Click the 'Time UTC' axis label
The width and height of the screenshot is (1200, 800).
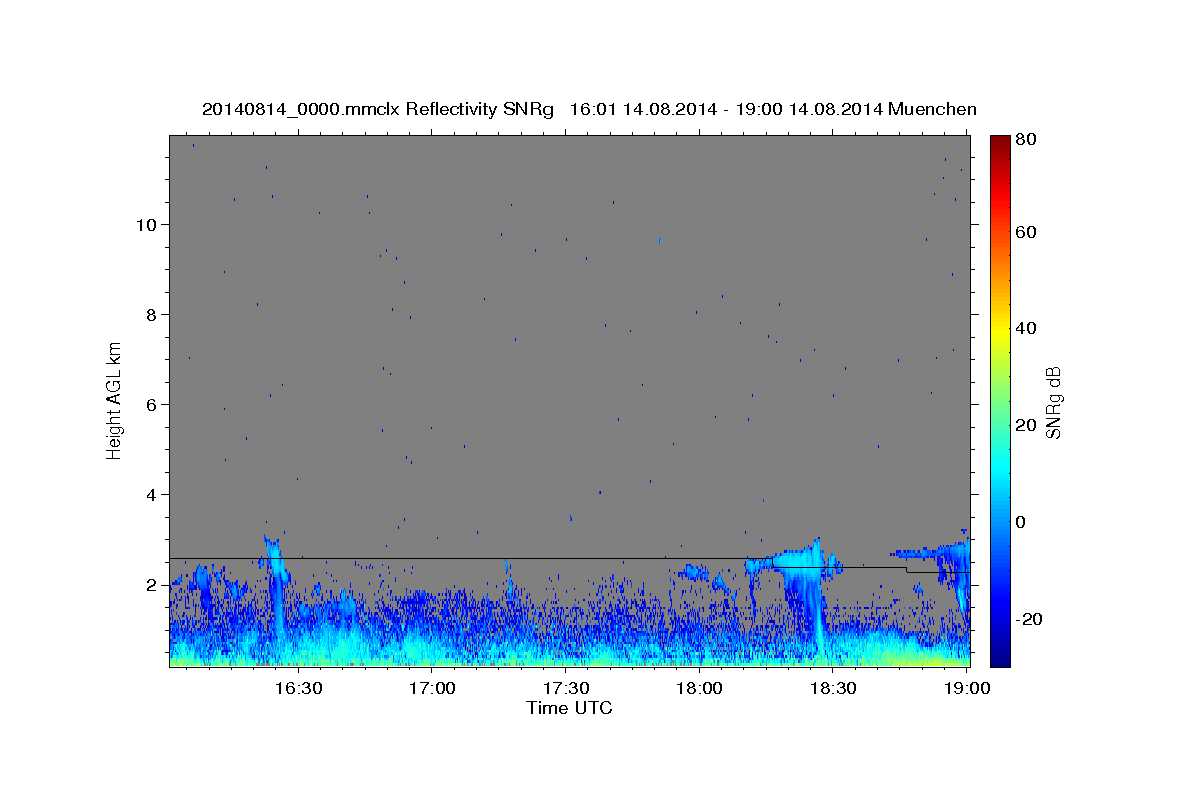(x=569, y=708)
